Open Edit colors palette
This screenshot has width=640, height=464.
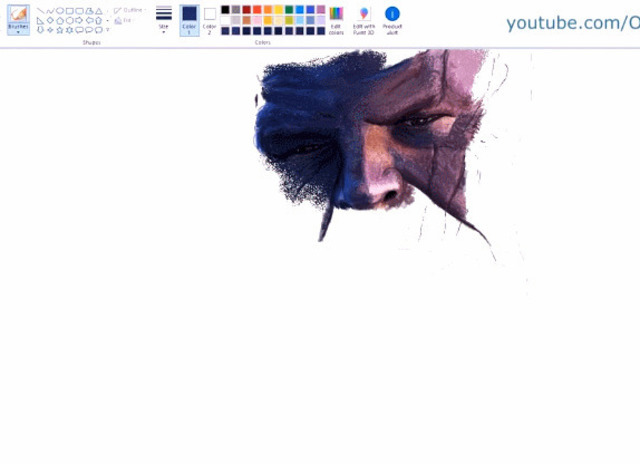(x=336, y=19)
